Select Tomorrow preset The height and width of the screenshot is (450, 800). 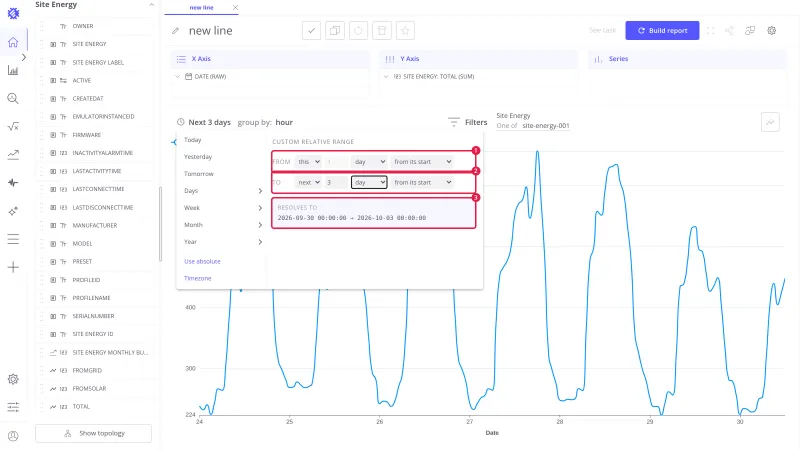click(x=198, y=174)
